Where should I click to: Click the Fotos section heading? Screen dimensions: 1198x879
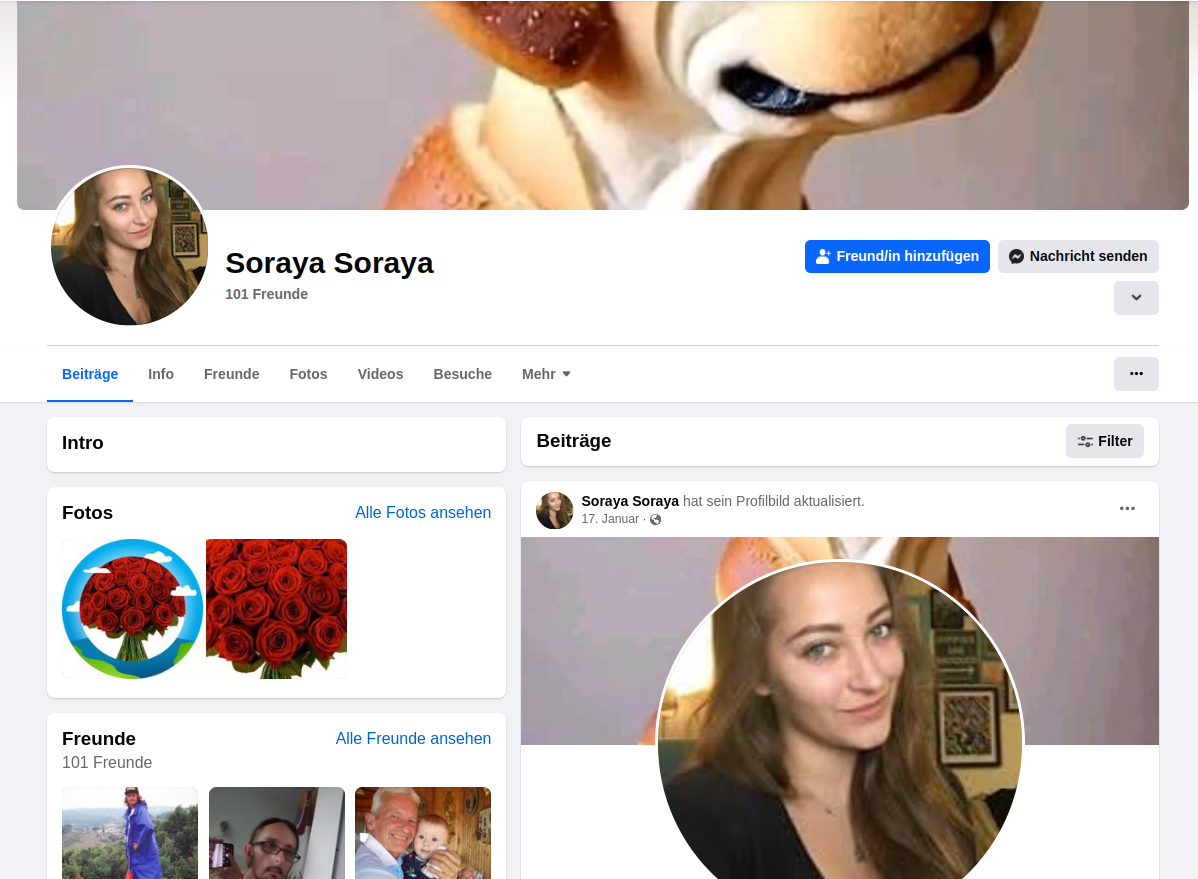point(87,513)
